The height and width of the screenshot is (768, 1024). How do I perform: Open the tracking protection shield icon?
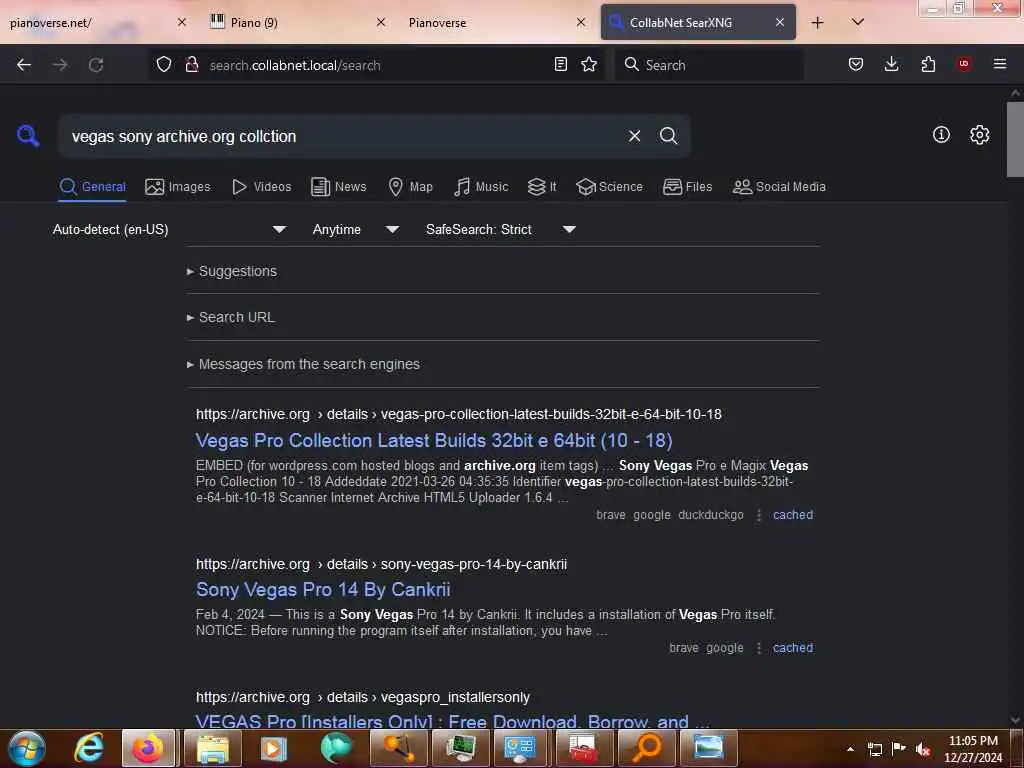coord(164,64)
